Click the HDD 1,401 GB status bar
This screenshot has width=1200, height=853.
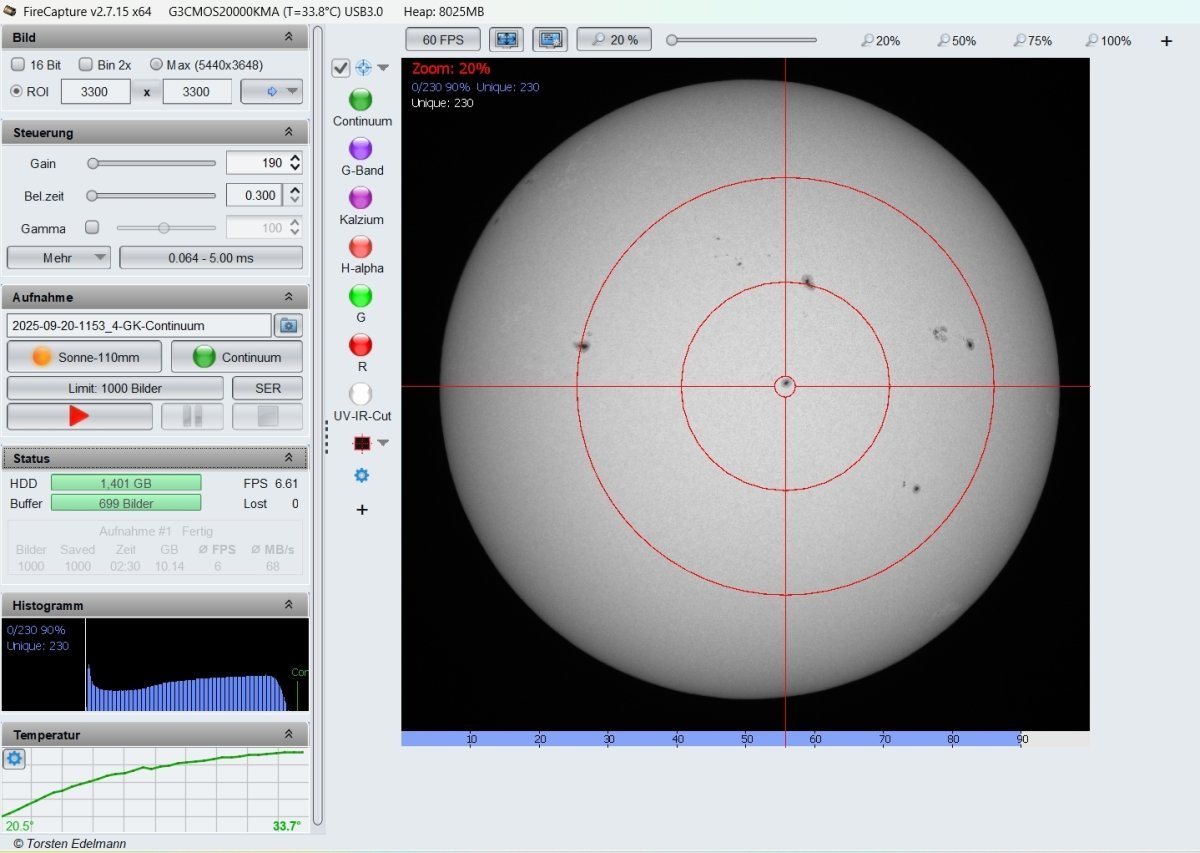[x=126, y=483]
